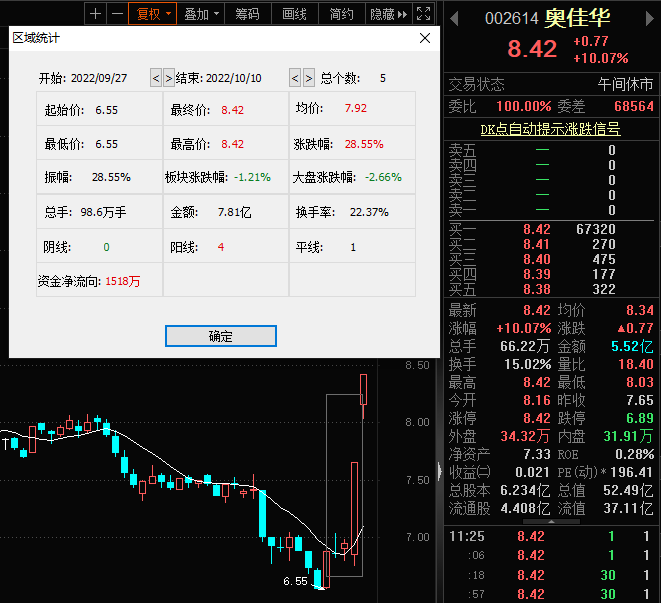Close the 区域统计 dialog
Image resolution: width=661 pixels, height=603 pixels.
coord(425,38)
